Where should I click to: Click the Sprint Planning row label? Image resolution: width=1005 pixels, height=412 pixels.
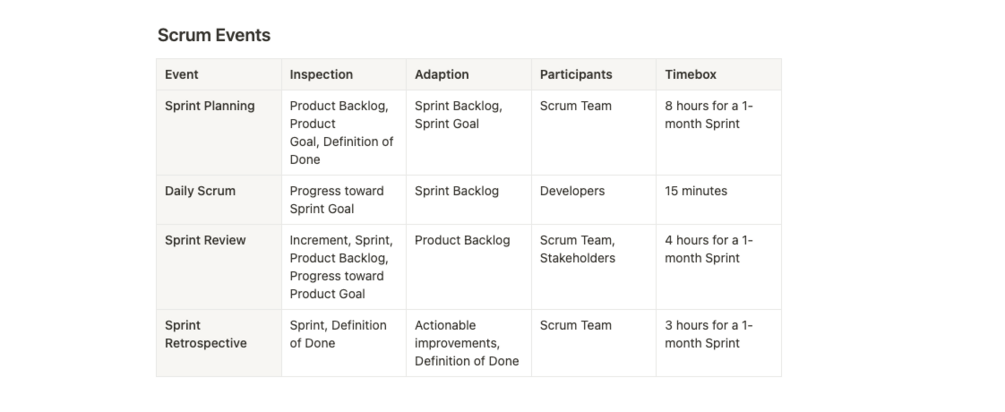pyautogui.click(x=210, y=106)
